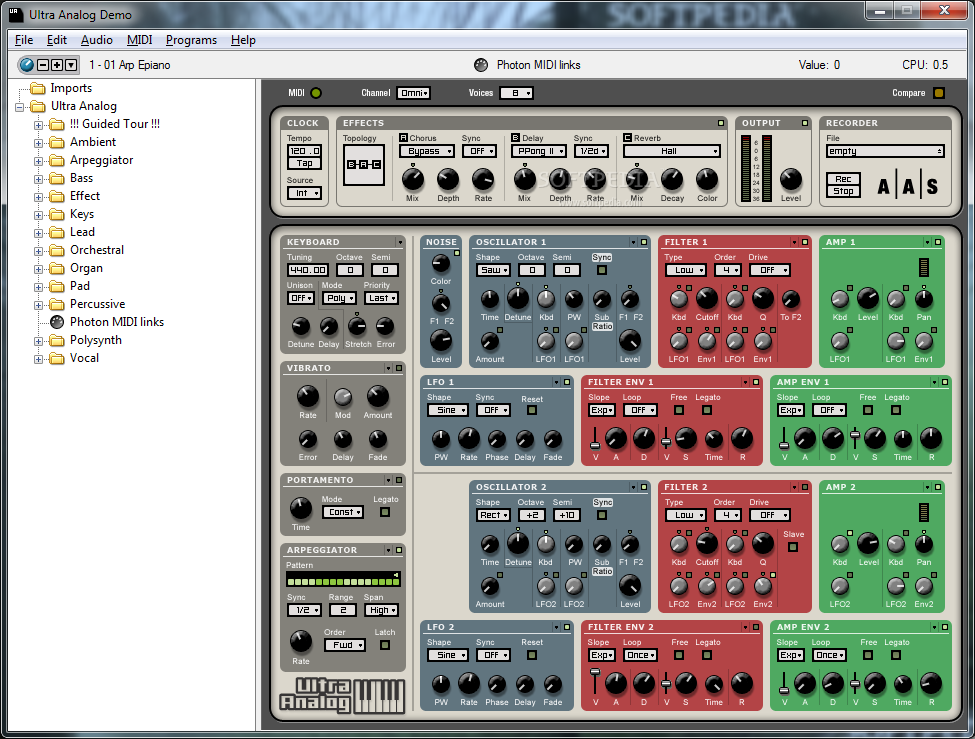Click the plus (next program) toolbar button

pyautogui.click(x=57, y=65)
